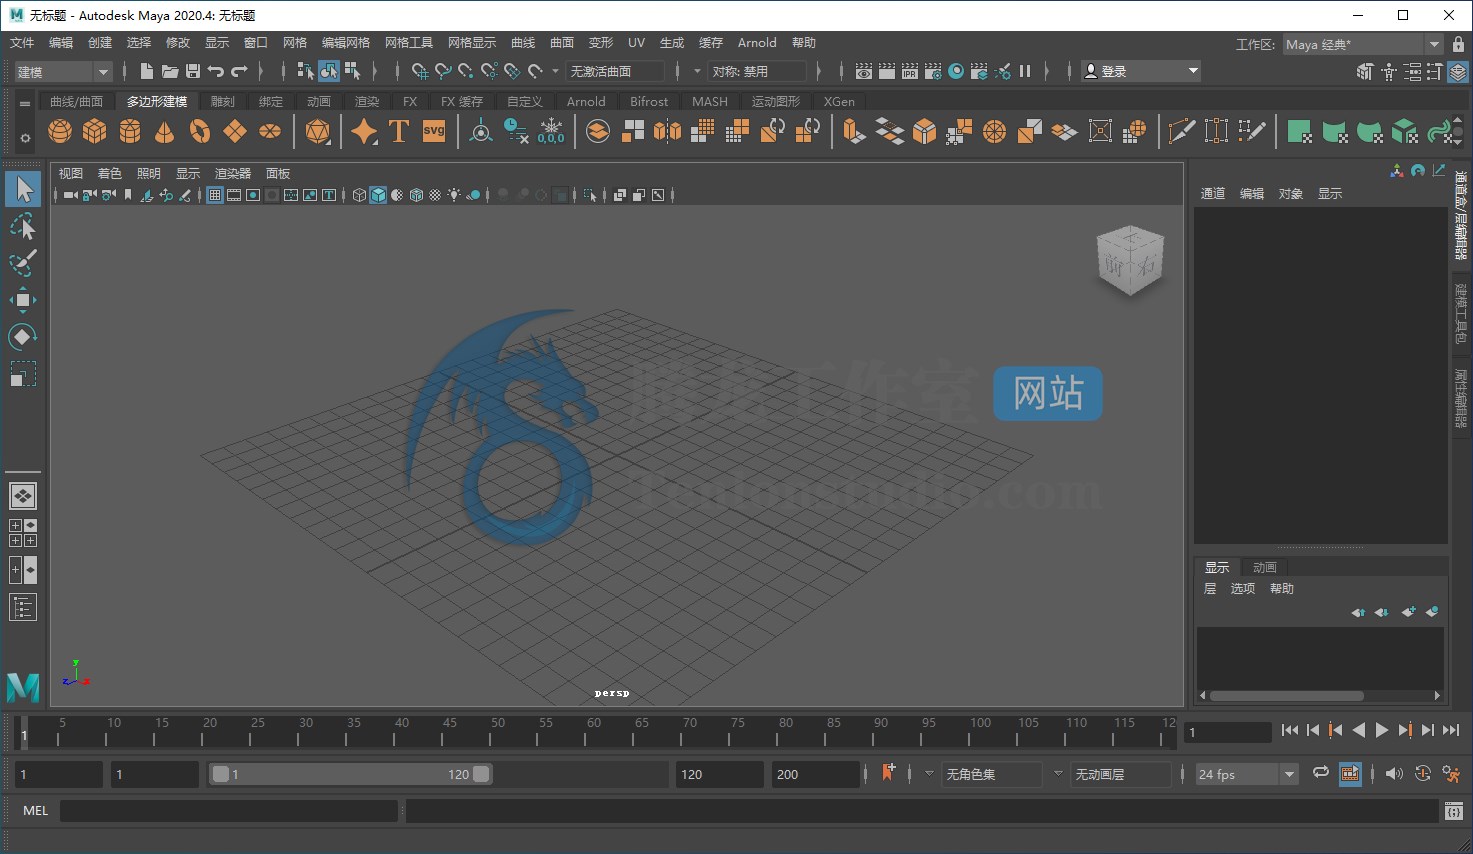Step back to previous key

pyautogui.click(x=1336, y=731)
